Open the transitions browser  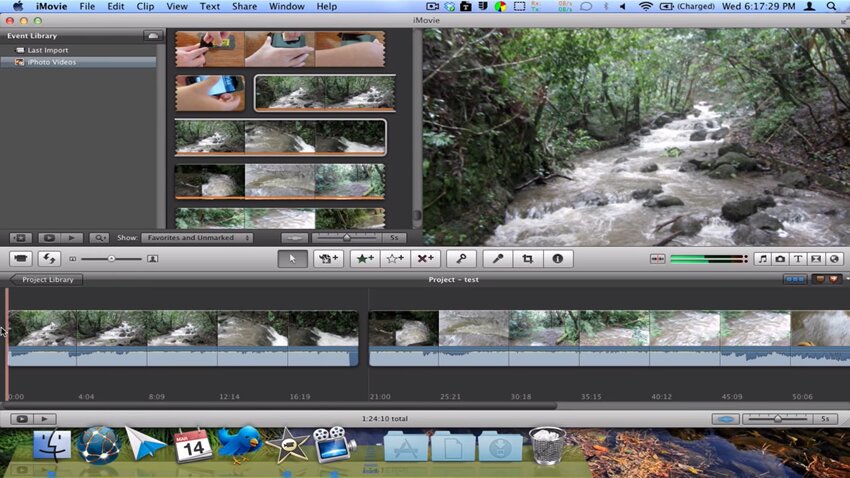tap(816, 259)
